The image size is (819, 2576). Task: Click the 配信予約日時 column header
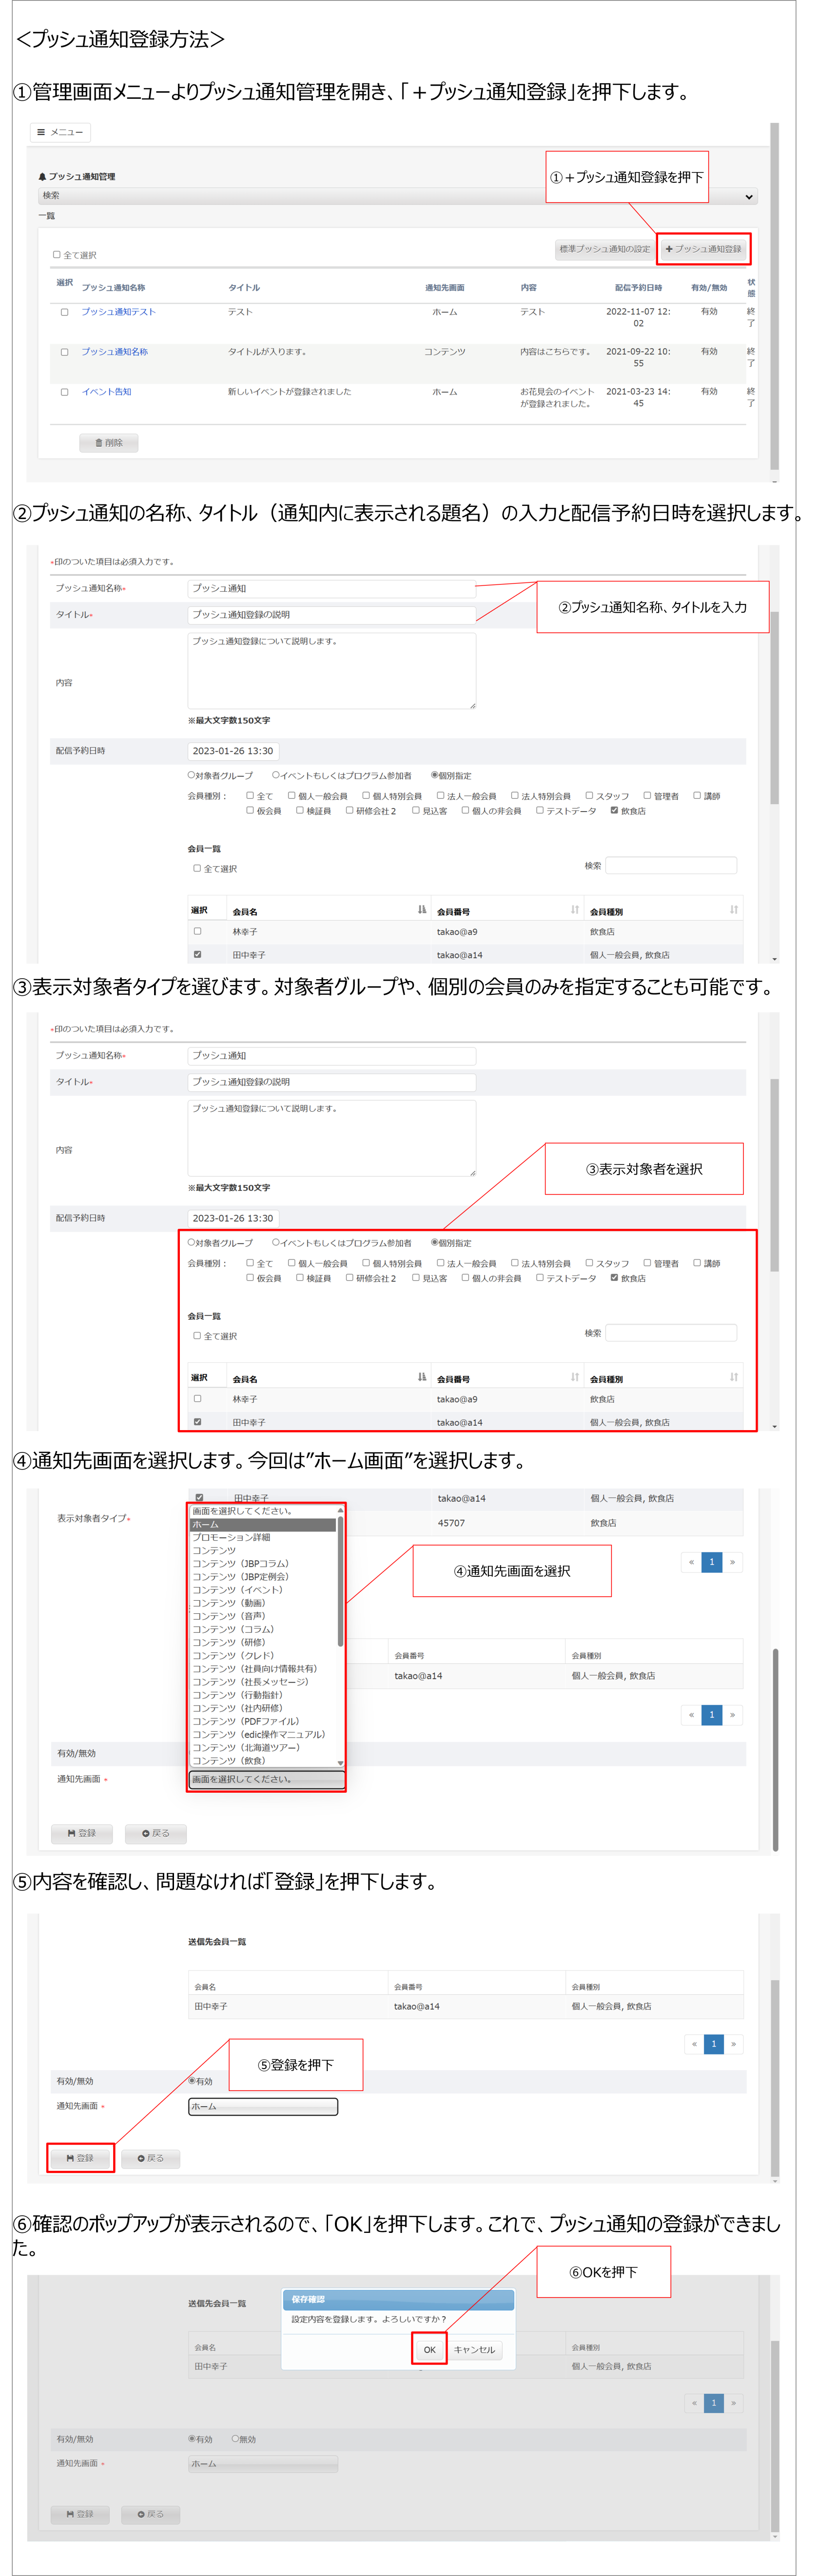(x=638, y=288)
